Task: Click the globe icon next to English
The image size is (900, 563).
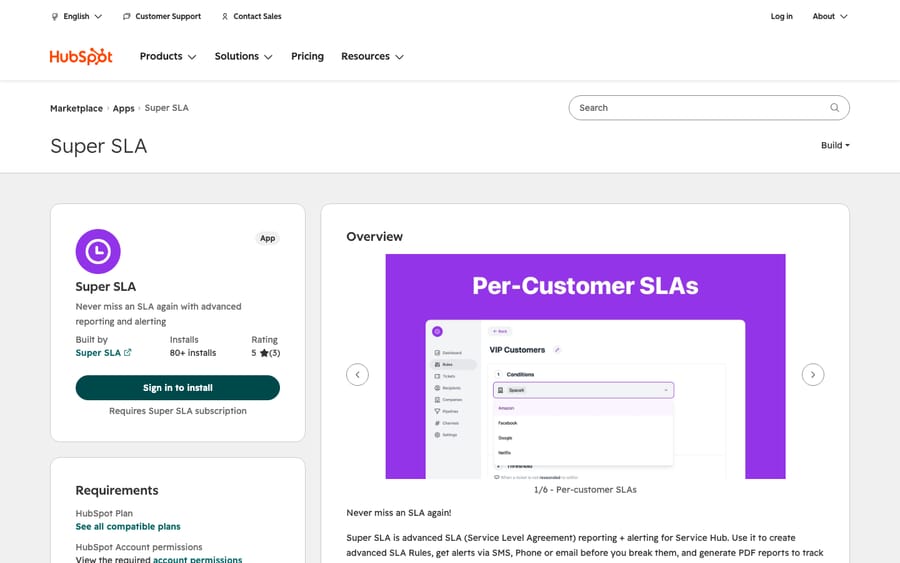Action: point(55,17)
